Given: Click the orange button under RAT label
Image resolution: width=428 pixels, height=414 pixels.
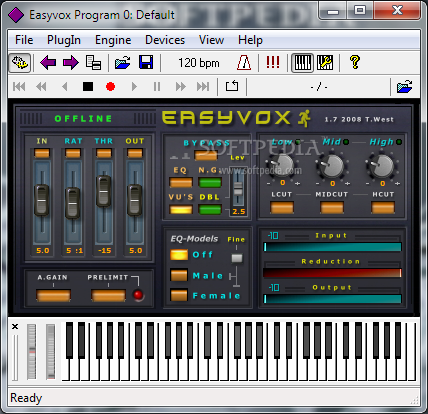Looking at the screenshot, I should [x=73, y=153].
